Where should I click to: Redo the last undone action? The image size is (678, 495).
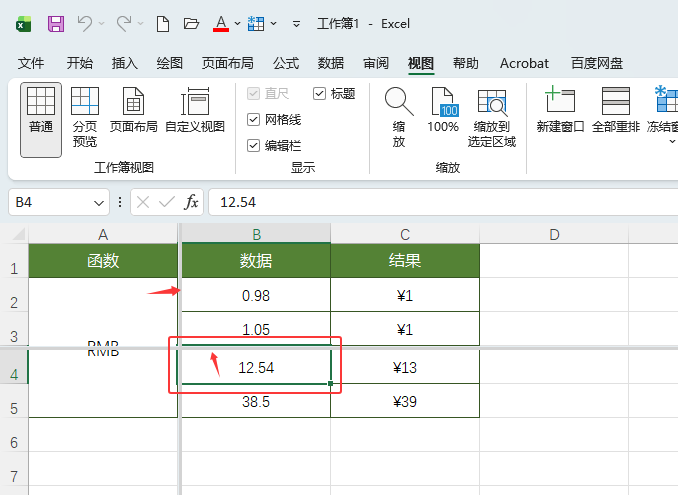coord(124,24)
